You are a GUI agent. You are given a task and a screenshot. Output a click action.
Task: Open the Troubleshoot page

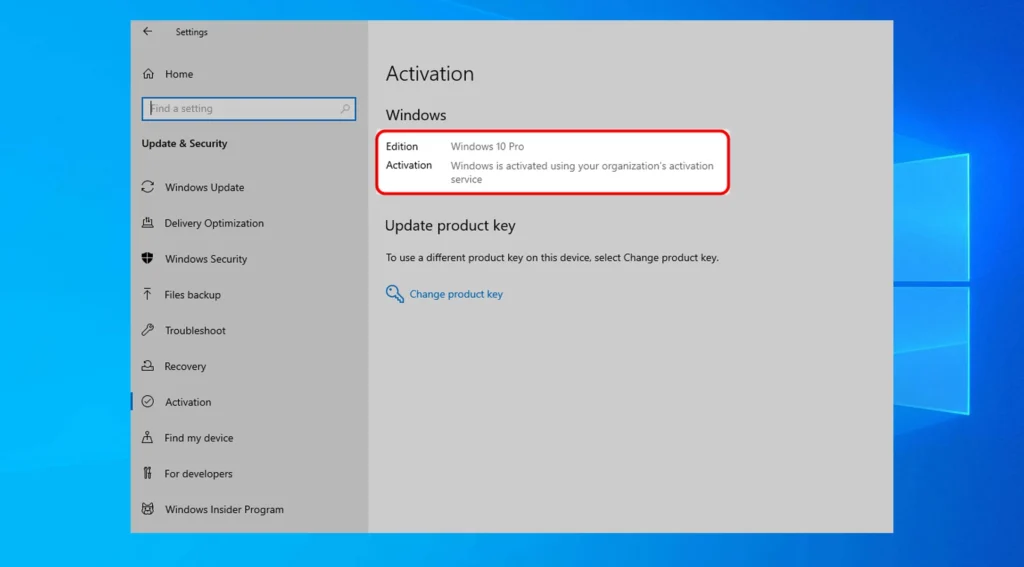coord(195,331)
